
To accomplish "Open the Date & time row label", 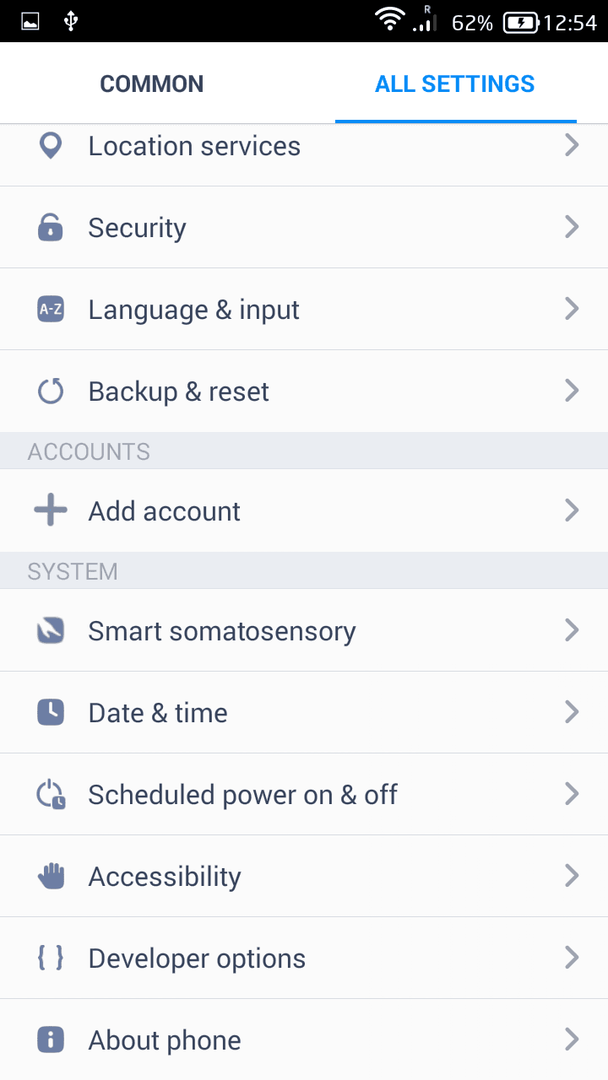I will tap(158, 713).
